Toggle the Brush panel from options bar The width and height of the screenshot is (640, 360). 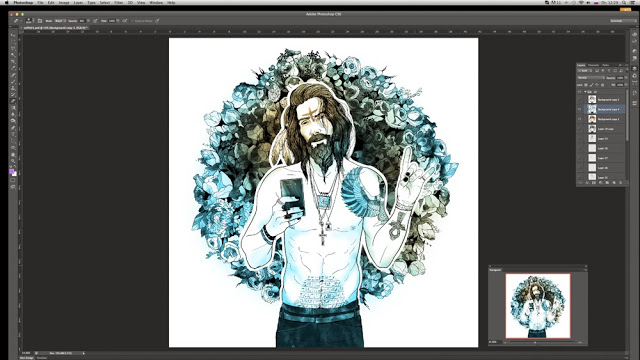coord(40,21)
